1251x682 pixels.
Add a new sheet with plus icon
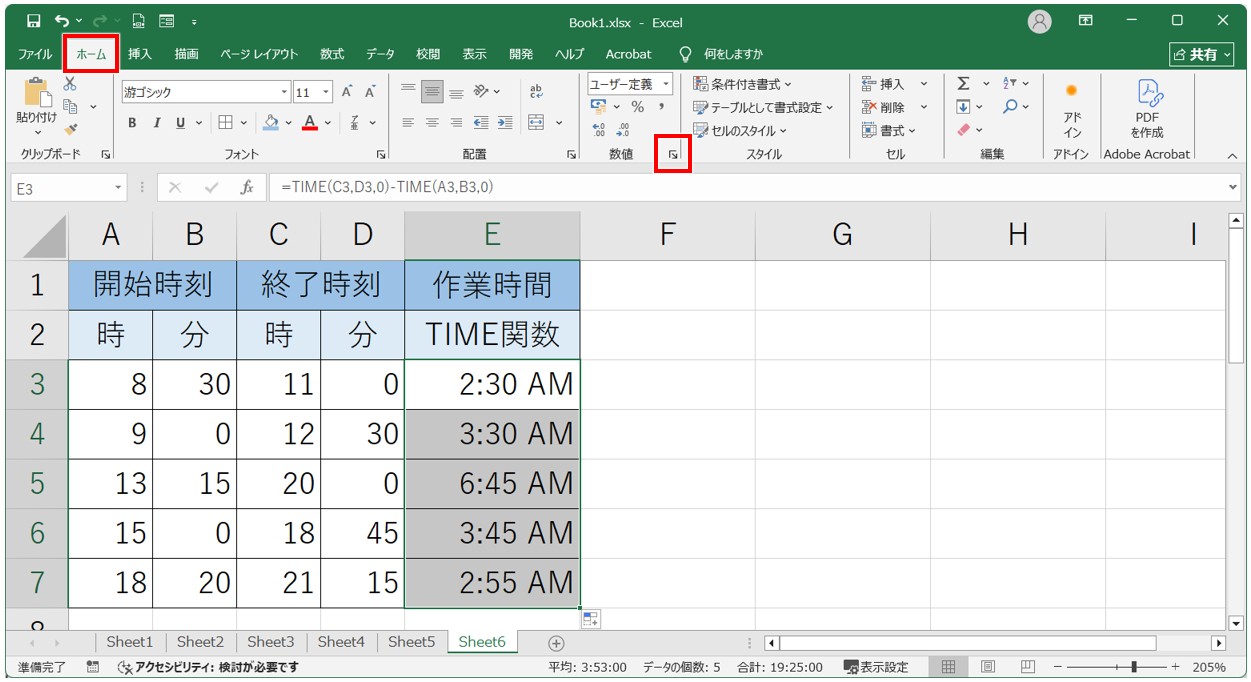pyautogui.click(x=557, y=643)
